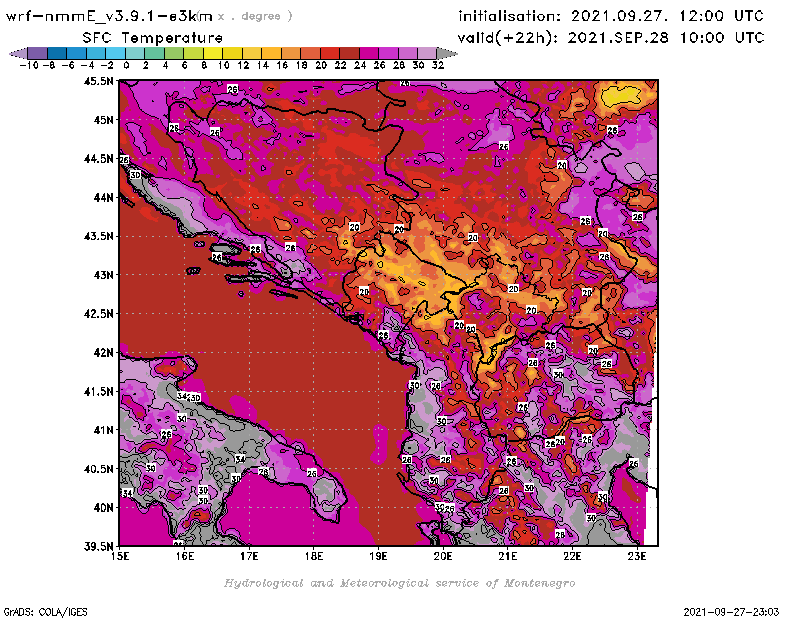The image size is (800, 618).
Task: Click the gray arrow end of legend above 32
Action: [x=446, y=53]
